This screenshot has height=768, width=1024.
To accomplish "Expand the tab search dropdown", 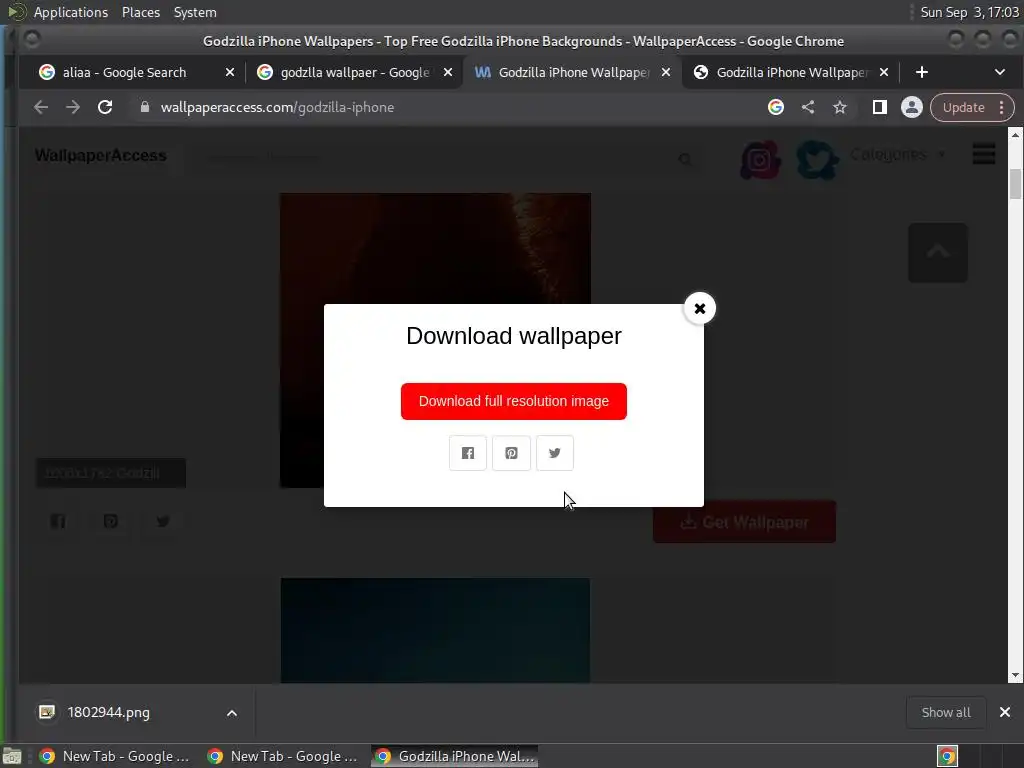I will point(999,72).
